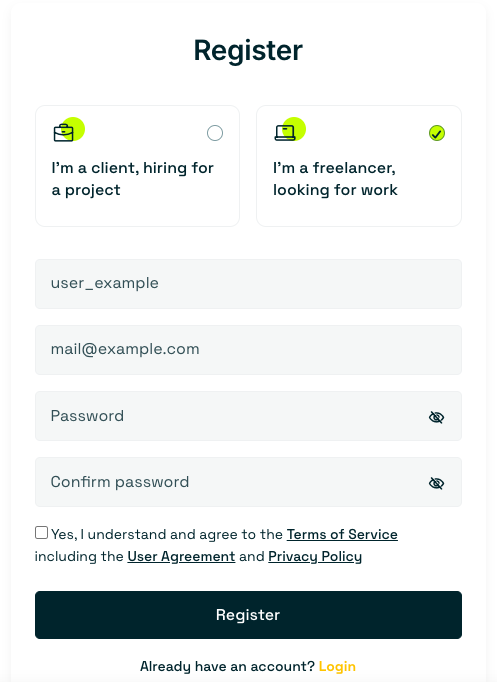The image size is (497, 682).
Task: Open the User Agreement link
Action: click(181, 556)
